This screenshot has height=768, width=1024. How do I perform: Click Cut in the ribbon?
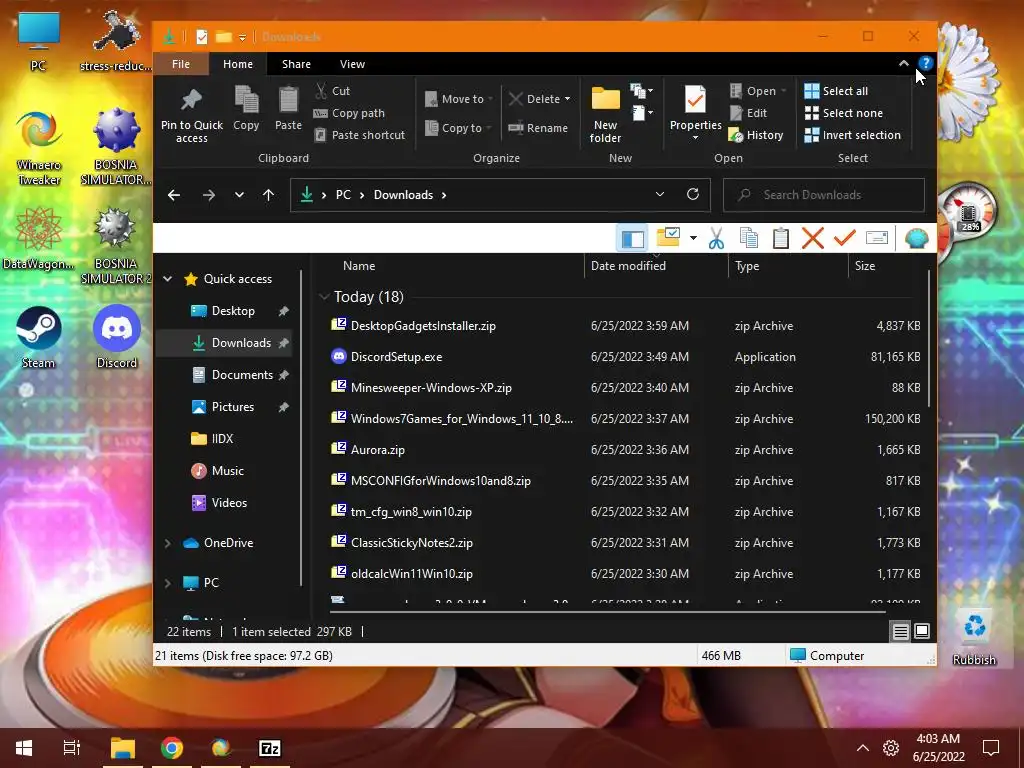332,91
